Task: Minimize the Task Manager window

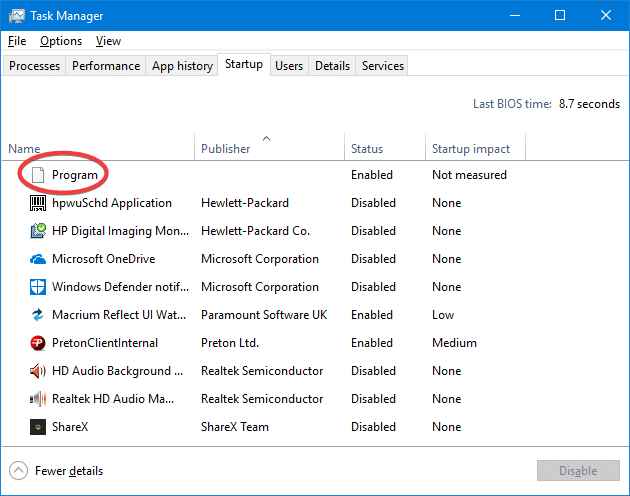Action: [x=515, y=16]
